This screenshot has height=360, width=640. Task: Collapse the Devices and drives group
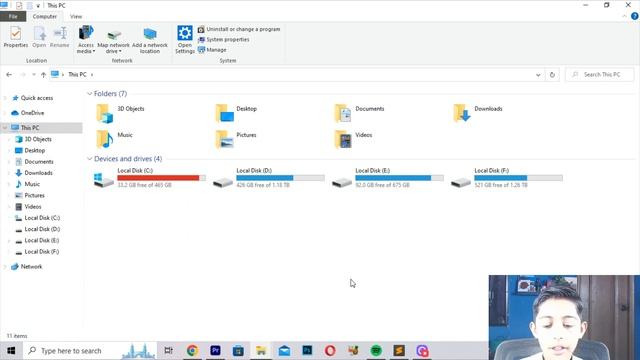89,159
